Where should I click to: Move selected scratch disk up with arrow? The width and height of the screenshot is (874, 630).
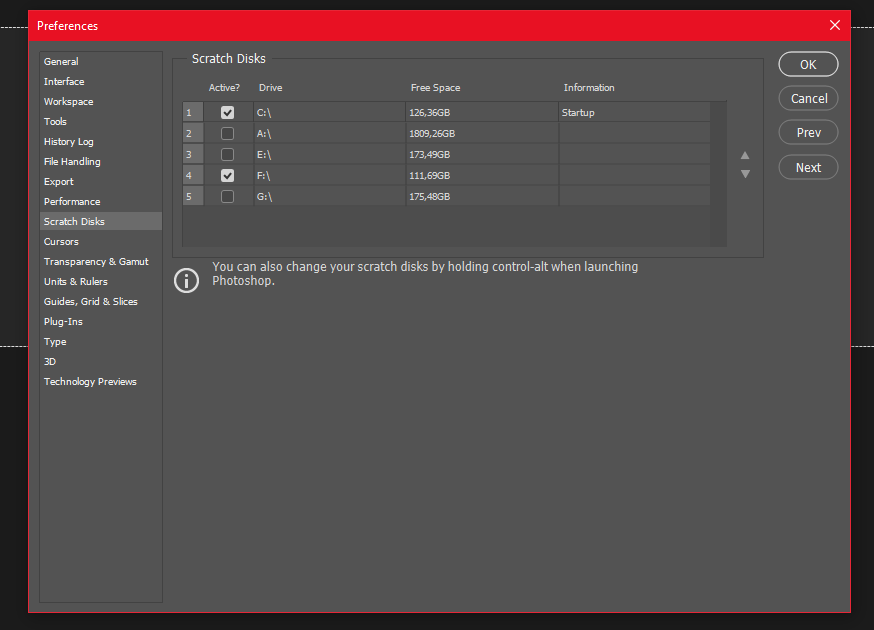tap(745, 156)
